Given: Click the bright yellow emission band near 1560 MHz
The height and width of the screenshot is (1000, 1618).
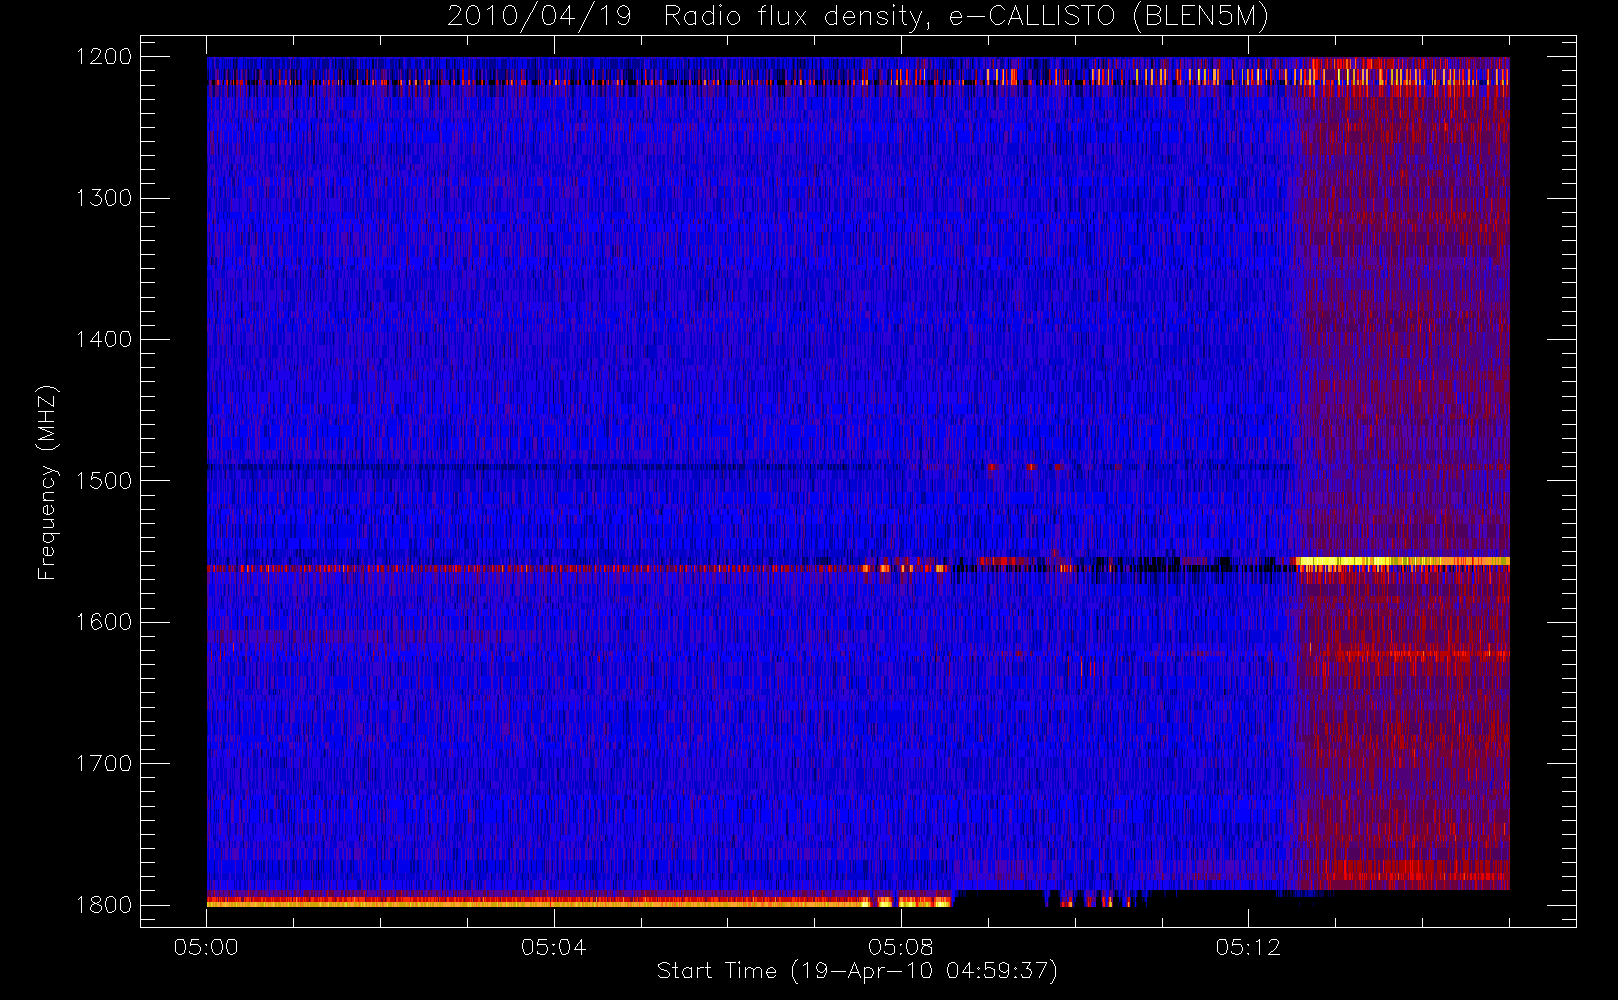Looking at the screenshot, I should [1402, 562].
